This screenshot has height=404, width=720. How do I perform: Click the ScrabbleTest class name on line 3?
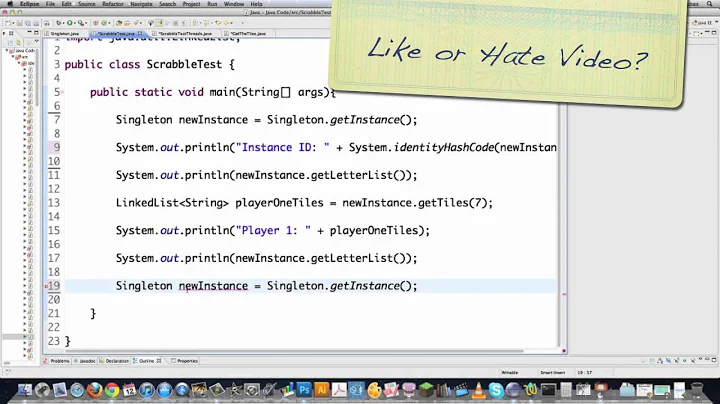(184, 64)
